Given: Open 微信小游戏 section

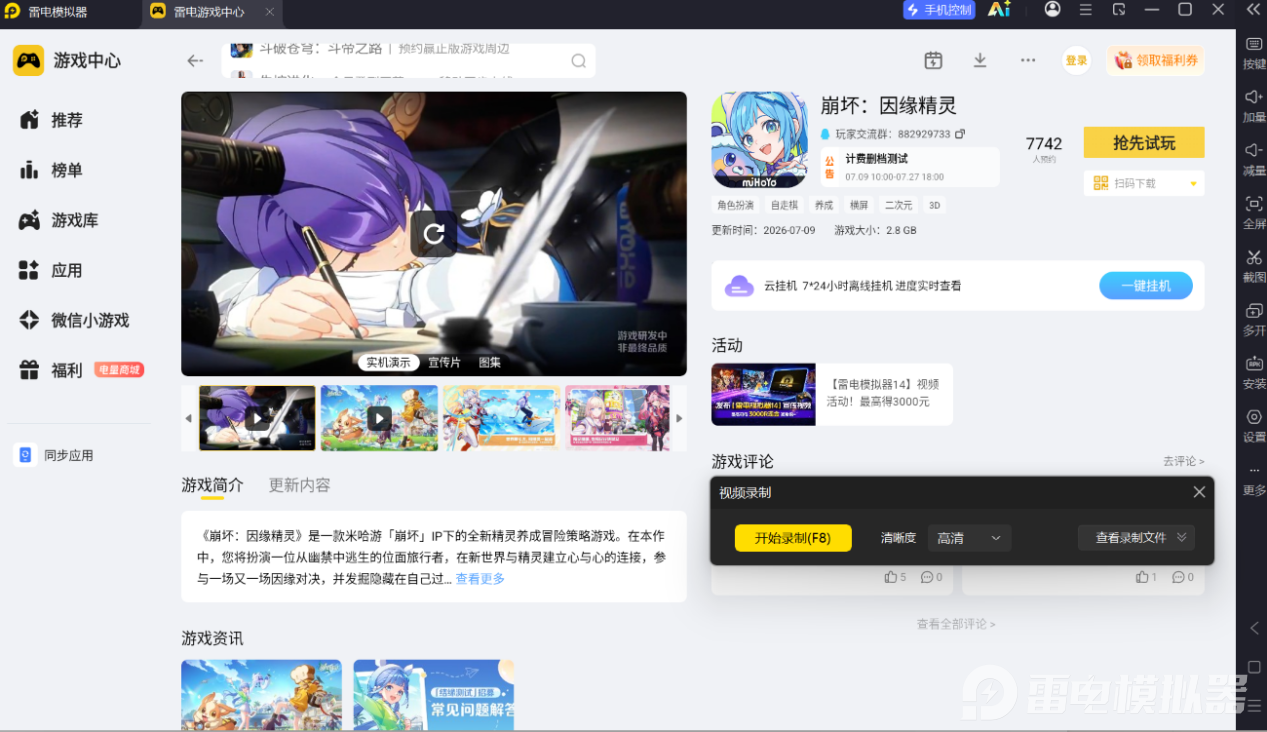Looking at the screenshot, I should [x=74, y=320].
